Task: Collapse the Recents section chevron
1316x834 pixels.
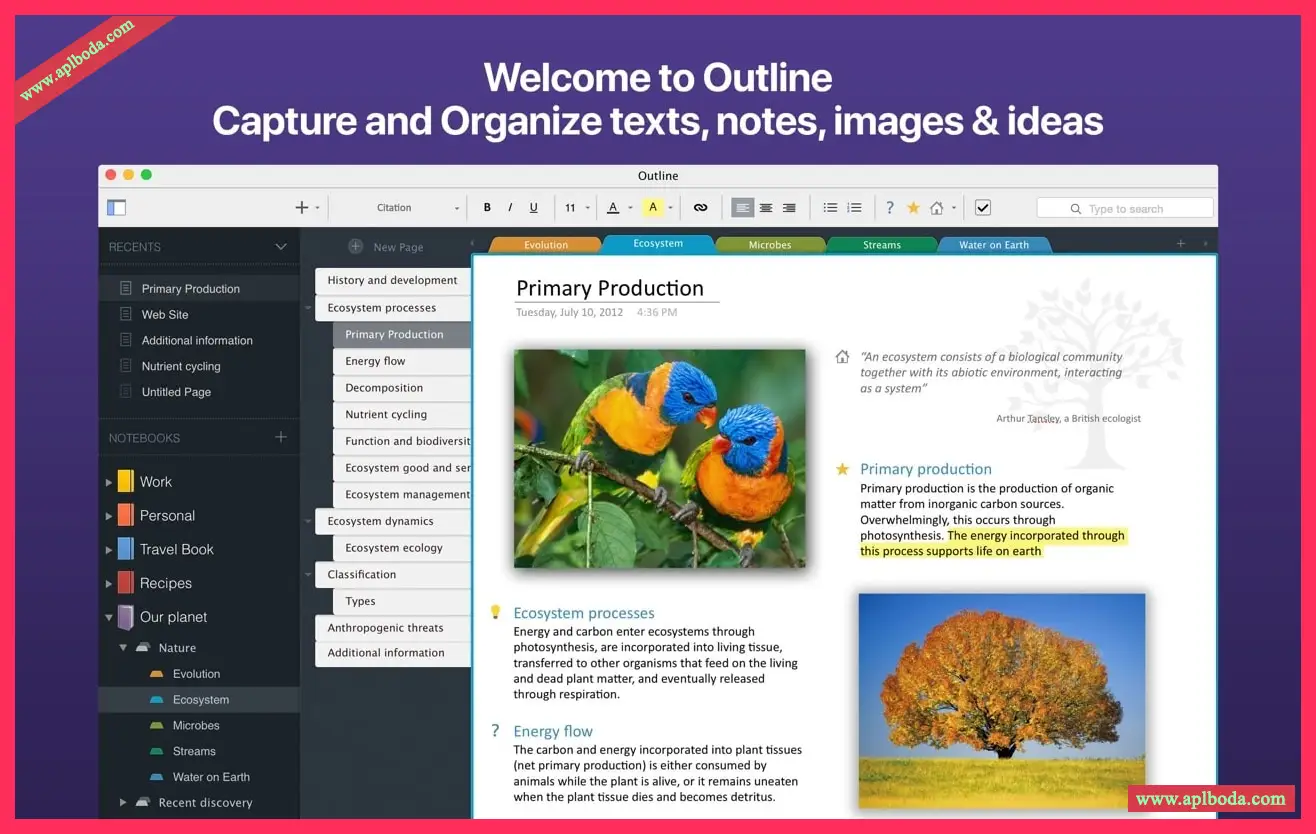Action: click(281, 247)
